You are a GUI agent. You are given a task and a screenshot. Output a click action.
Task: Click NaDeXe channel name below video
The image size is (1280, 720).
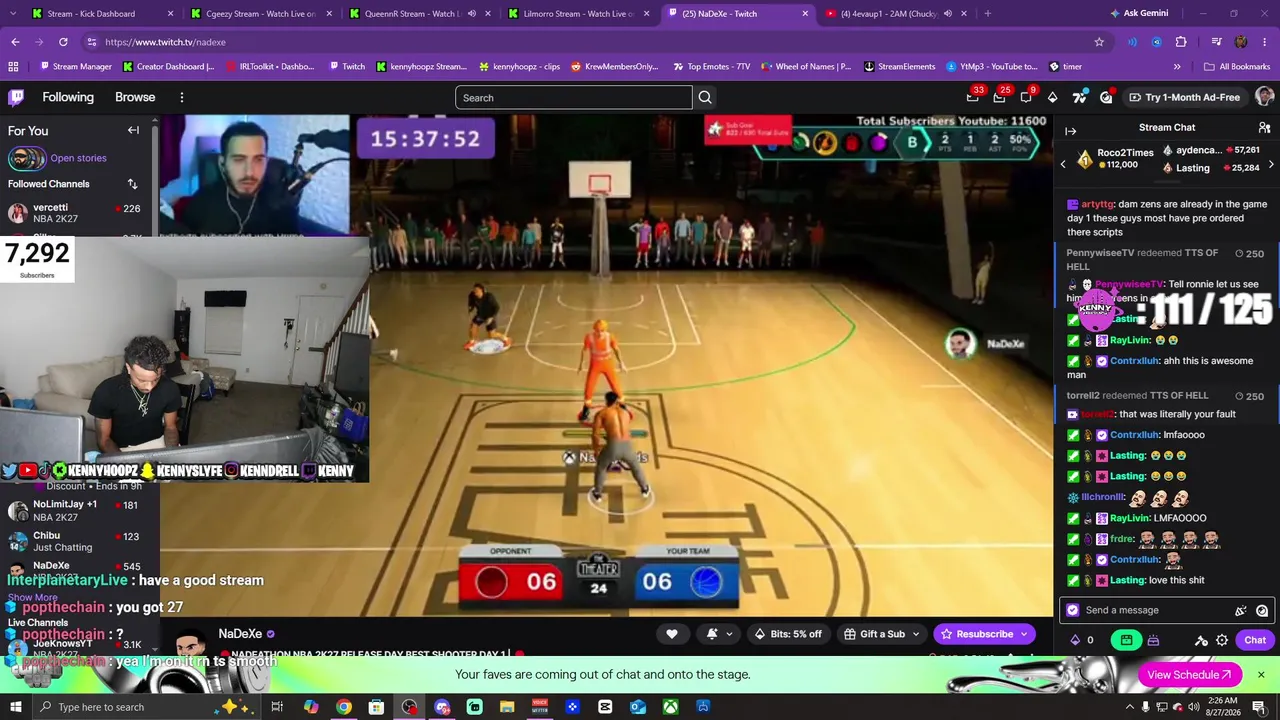coord(240,634)
